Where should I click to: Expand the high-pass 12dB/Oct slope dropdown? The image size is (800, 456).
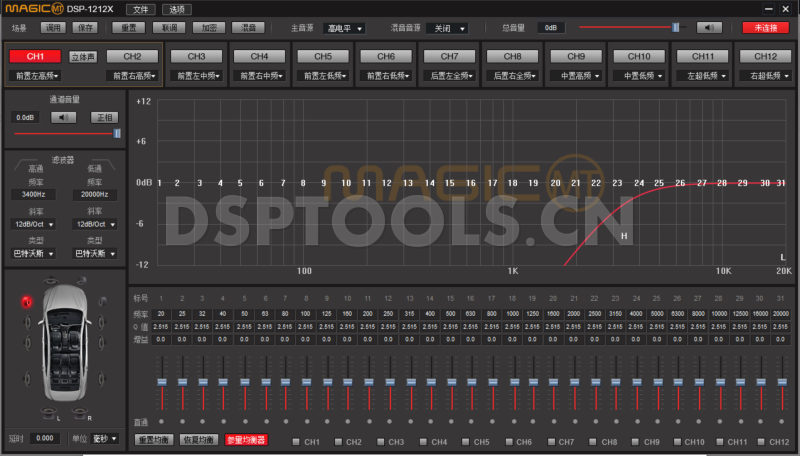(x=35, y=224)
